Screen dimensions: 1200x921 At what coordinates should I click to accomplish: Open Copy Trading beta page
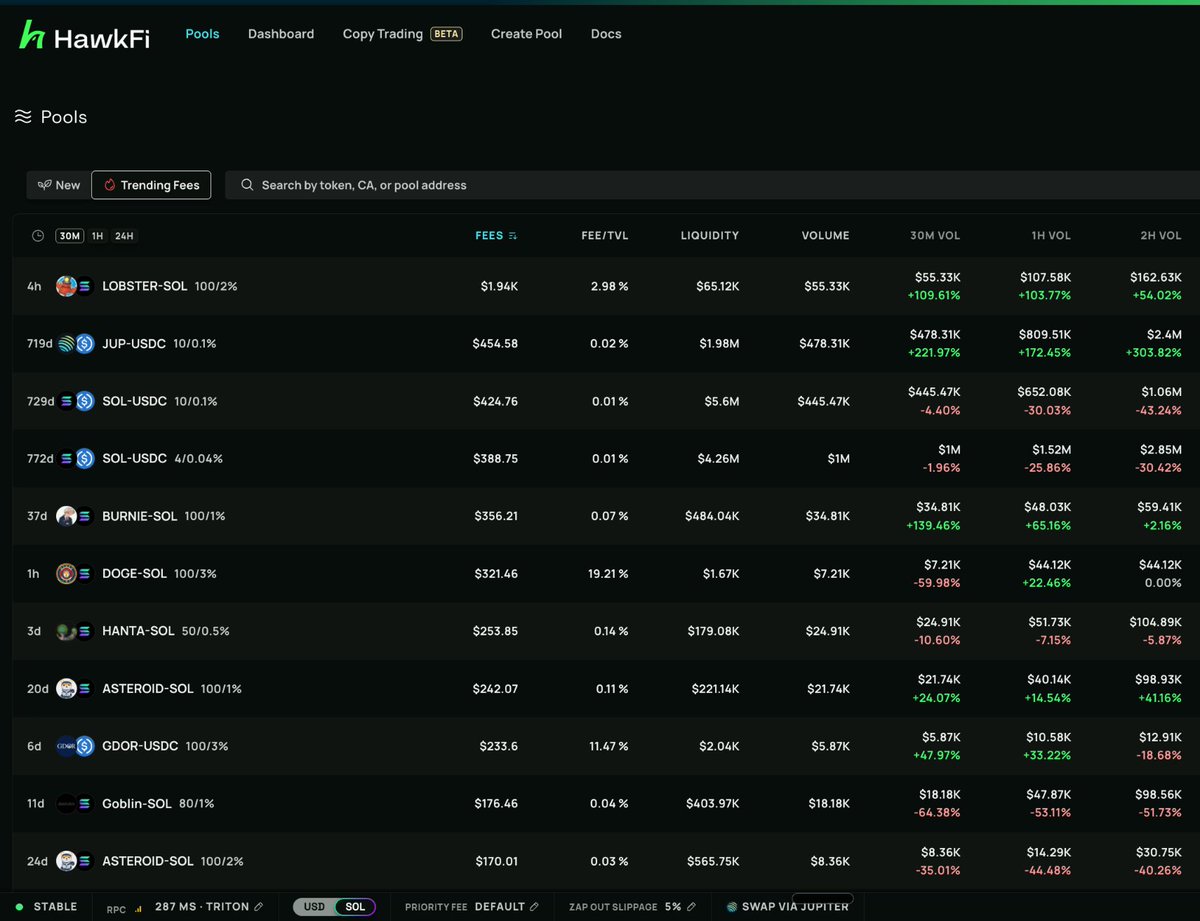[402, 34]
